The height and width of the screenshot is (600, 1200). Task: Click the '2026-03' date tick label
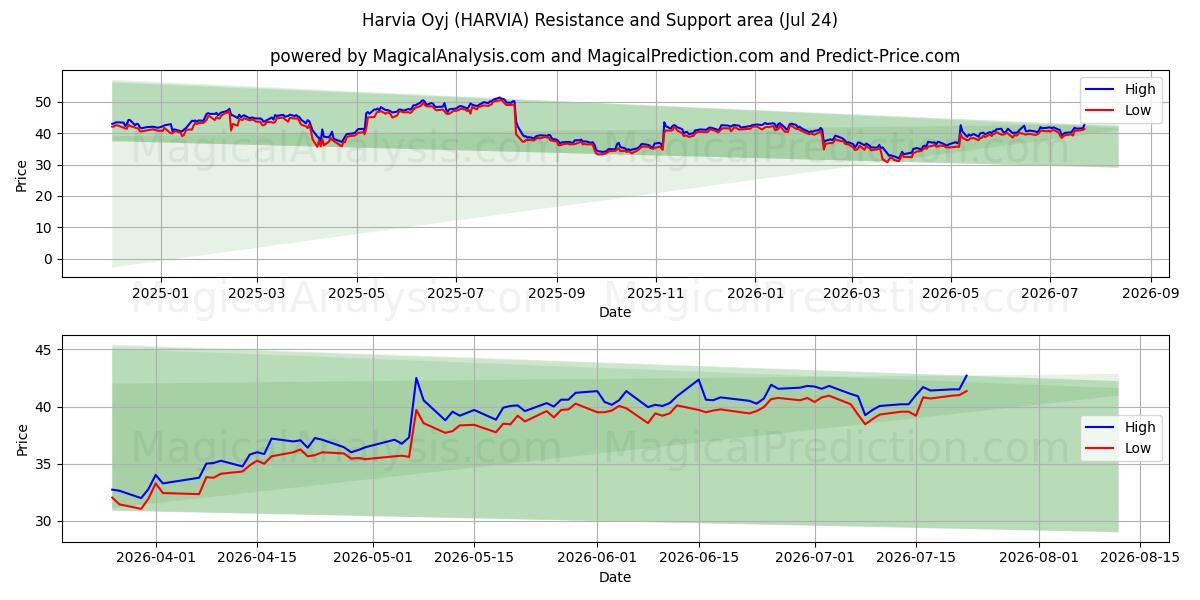click(852, 293)
